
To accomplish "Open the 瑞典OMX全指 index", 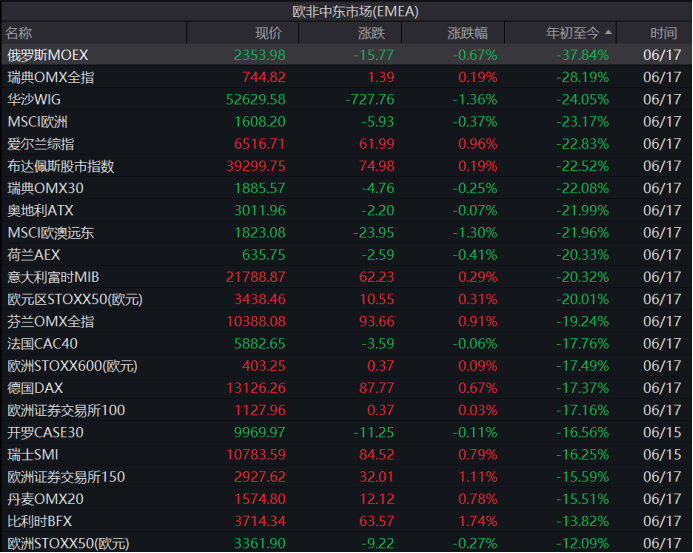I will [x=51, y=77].
